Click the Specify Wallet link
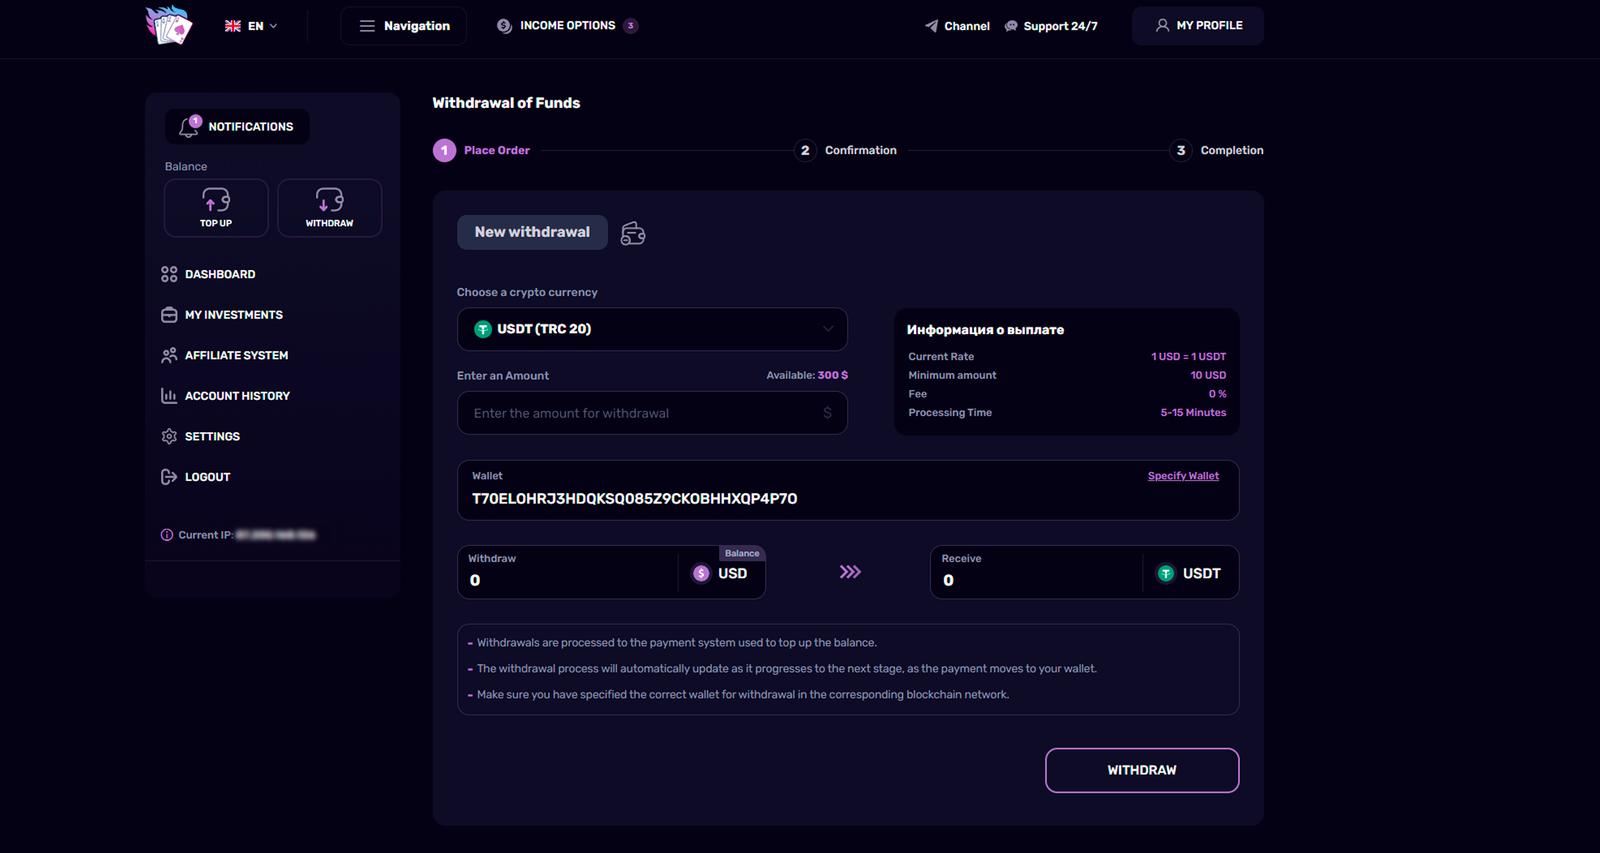The image size is (1600, 853). 1183,476
